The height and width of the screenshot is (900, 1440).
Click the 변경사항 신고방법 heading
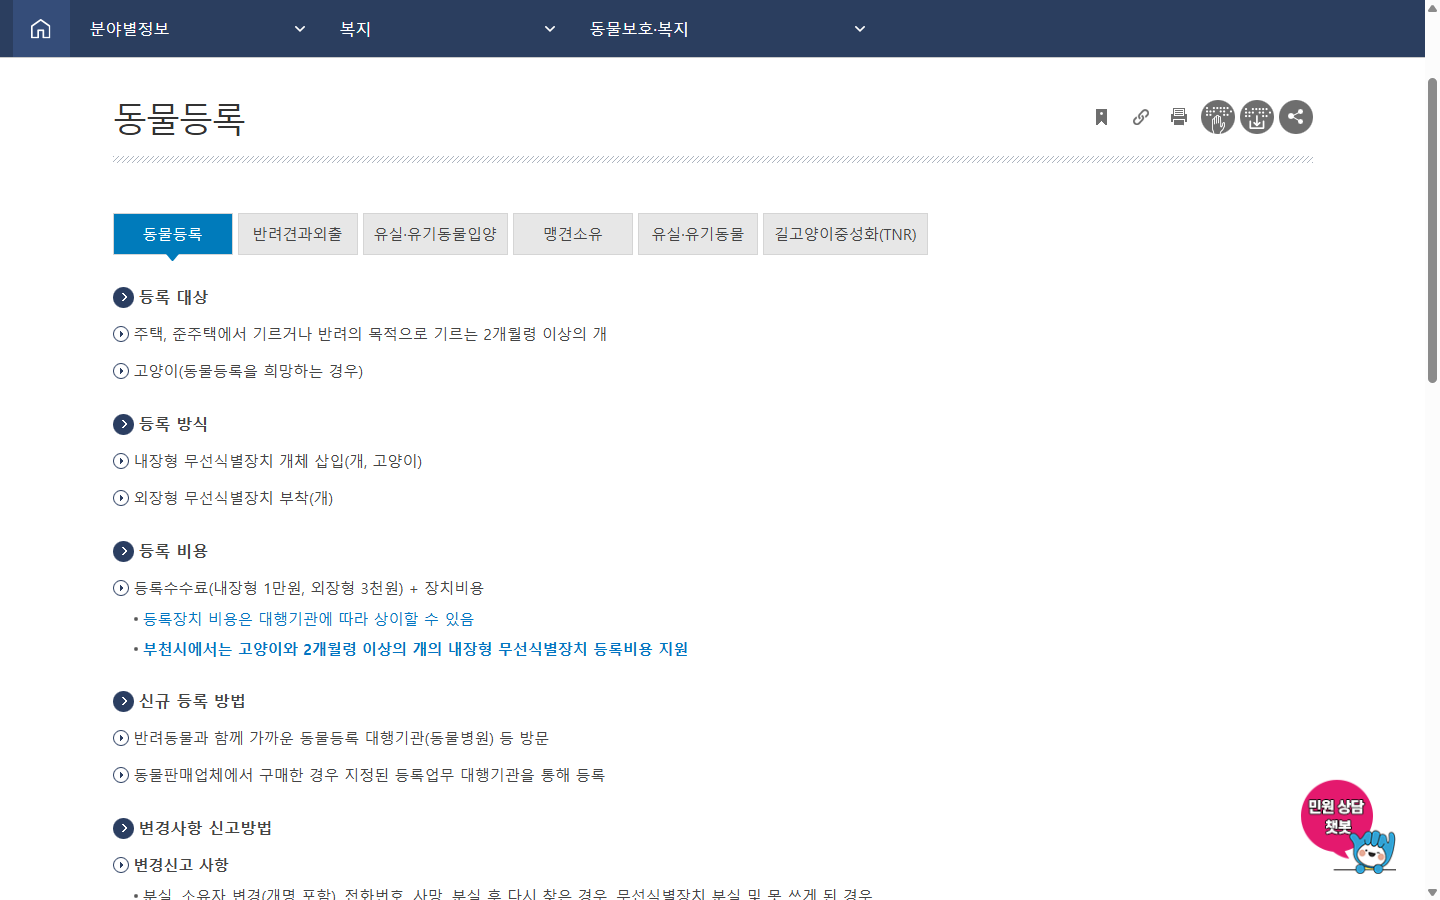coord(205,828)
